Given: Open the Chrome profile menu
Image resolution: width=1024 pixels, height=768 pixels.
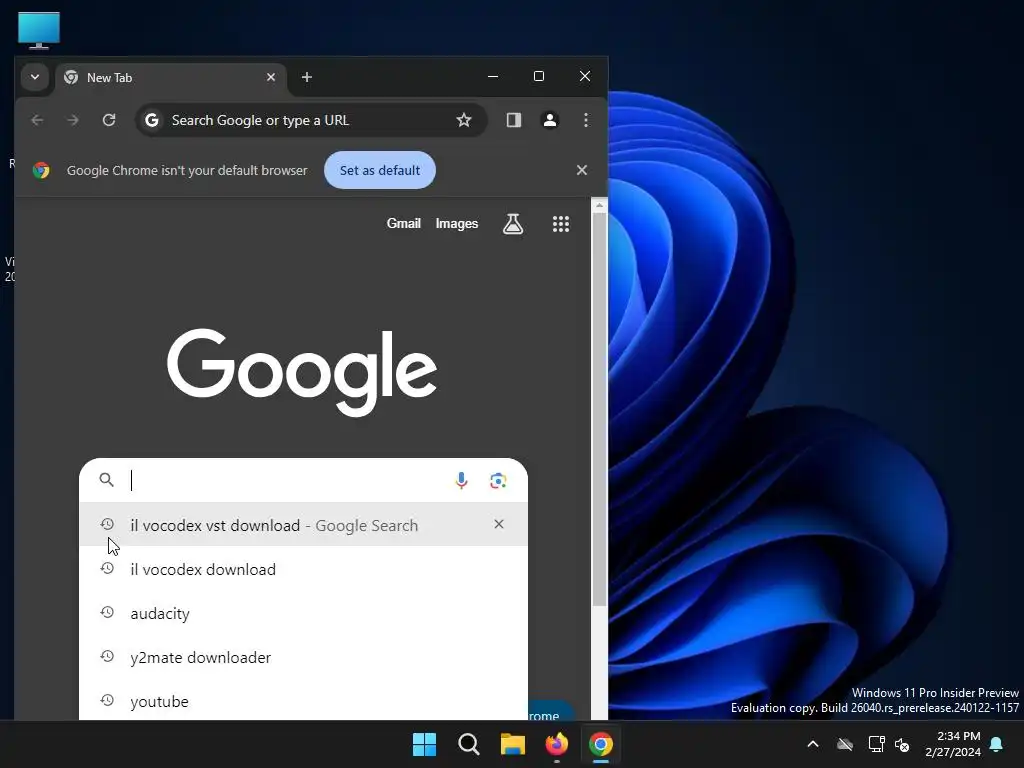Looking at the screenshot, I should pos(550,120).
